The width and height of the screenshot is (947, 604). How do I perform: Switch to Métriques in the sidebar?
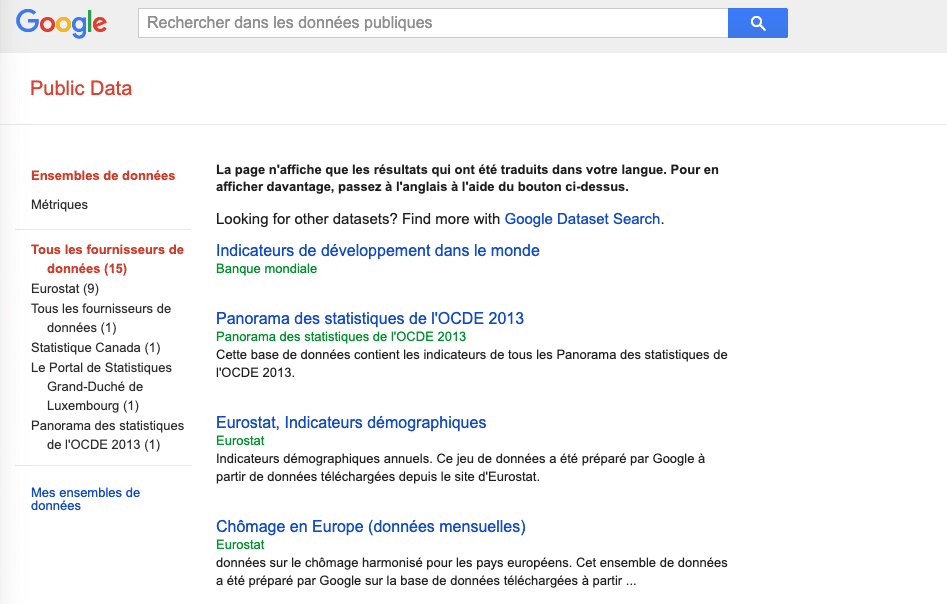pos(59,205)
